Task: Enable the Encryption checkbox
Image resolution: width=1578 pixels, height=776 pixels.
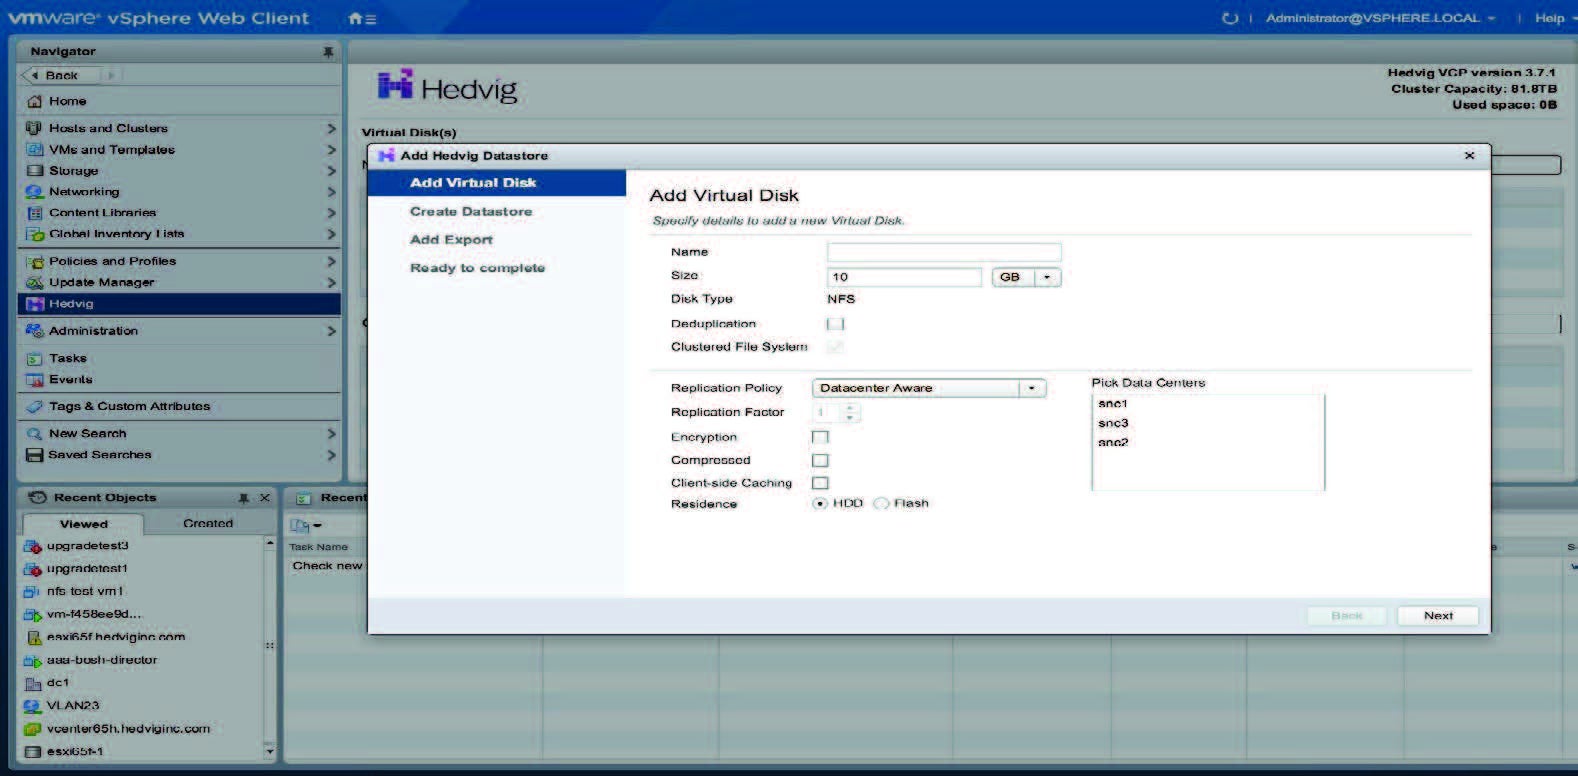Action: [820, 437]
